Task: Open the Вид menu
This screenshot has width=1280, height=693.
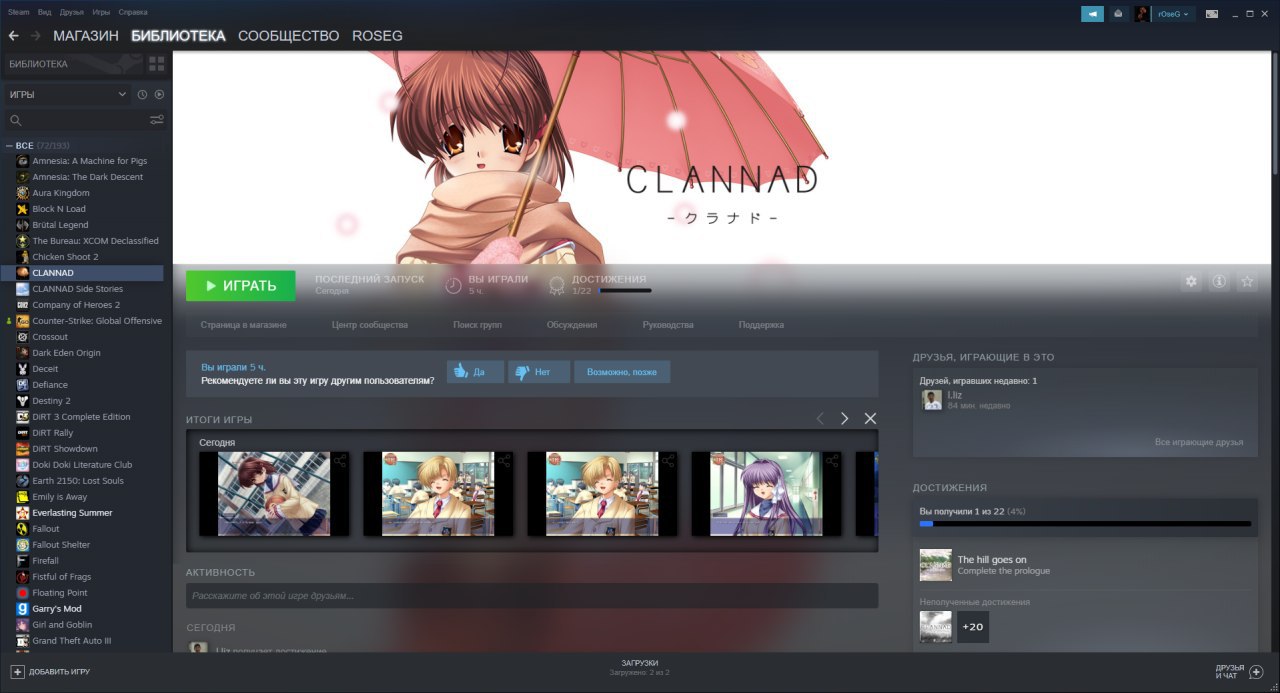Action: pyautogui.click(x=44, y=12)
